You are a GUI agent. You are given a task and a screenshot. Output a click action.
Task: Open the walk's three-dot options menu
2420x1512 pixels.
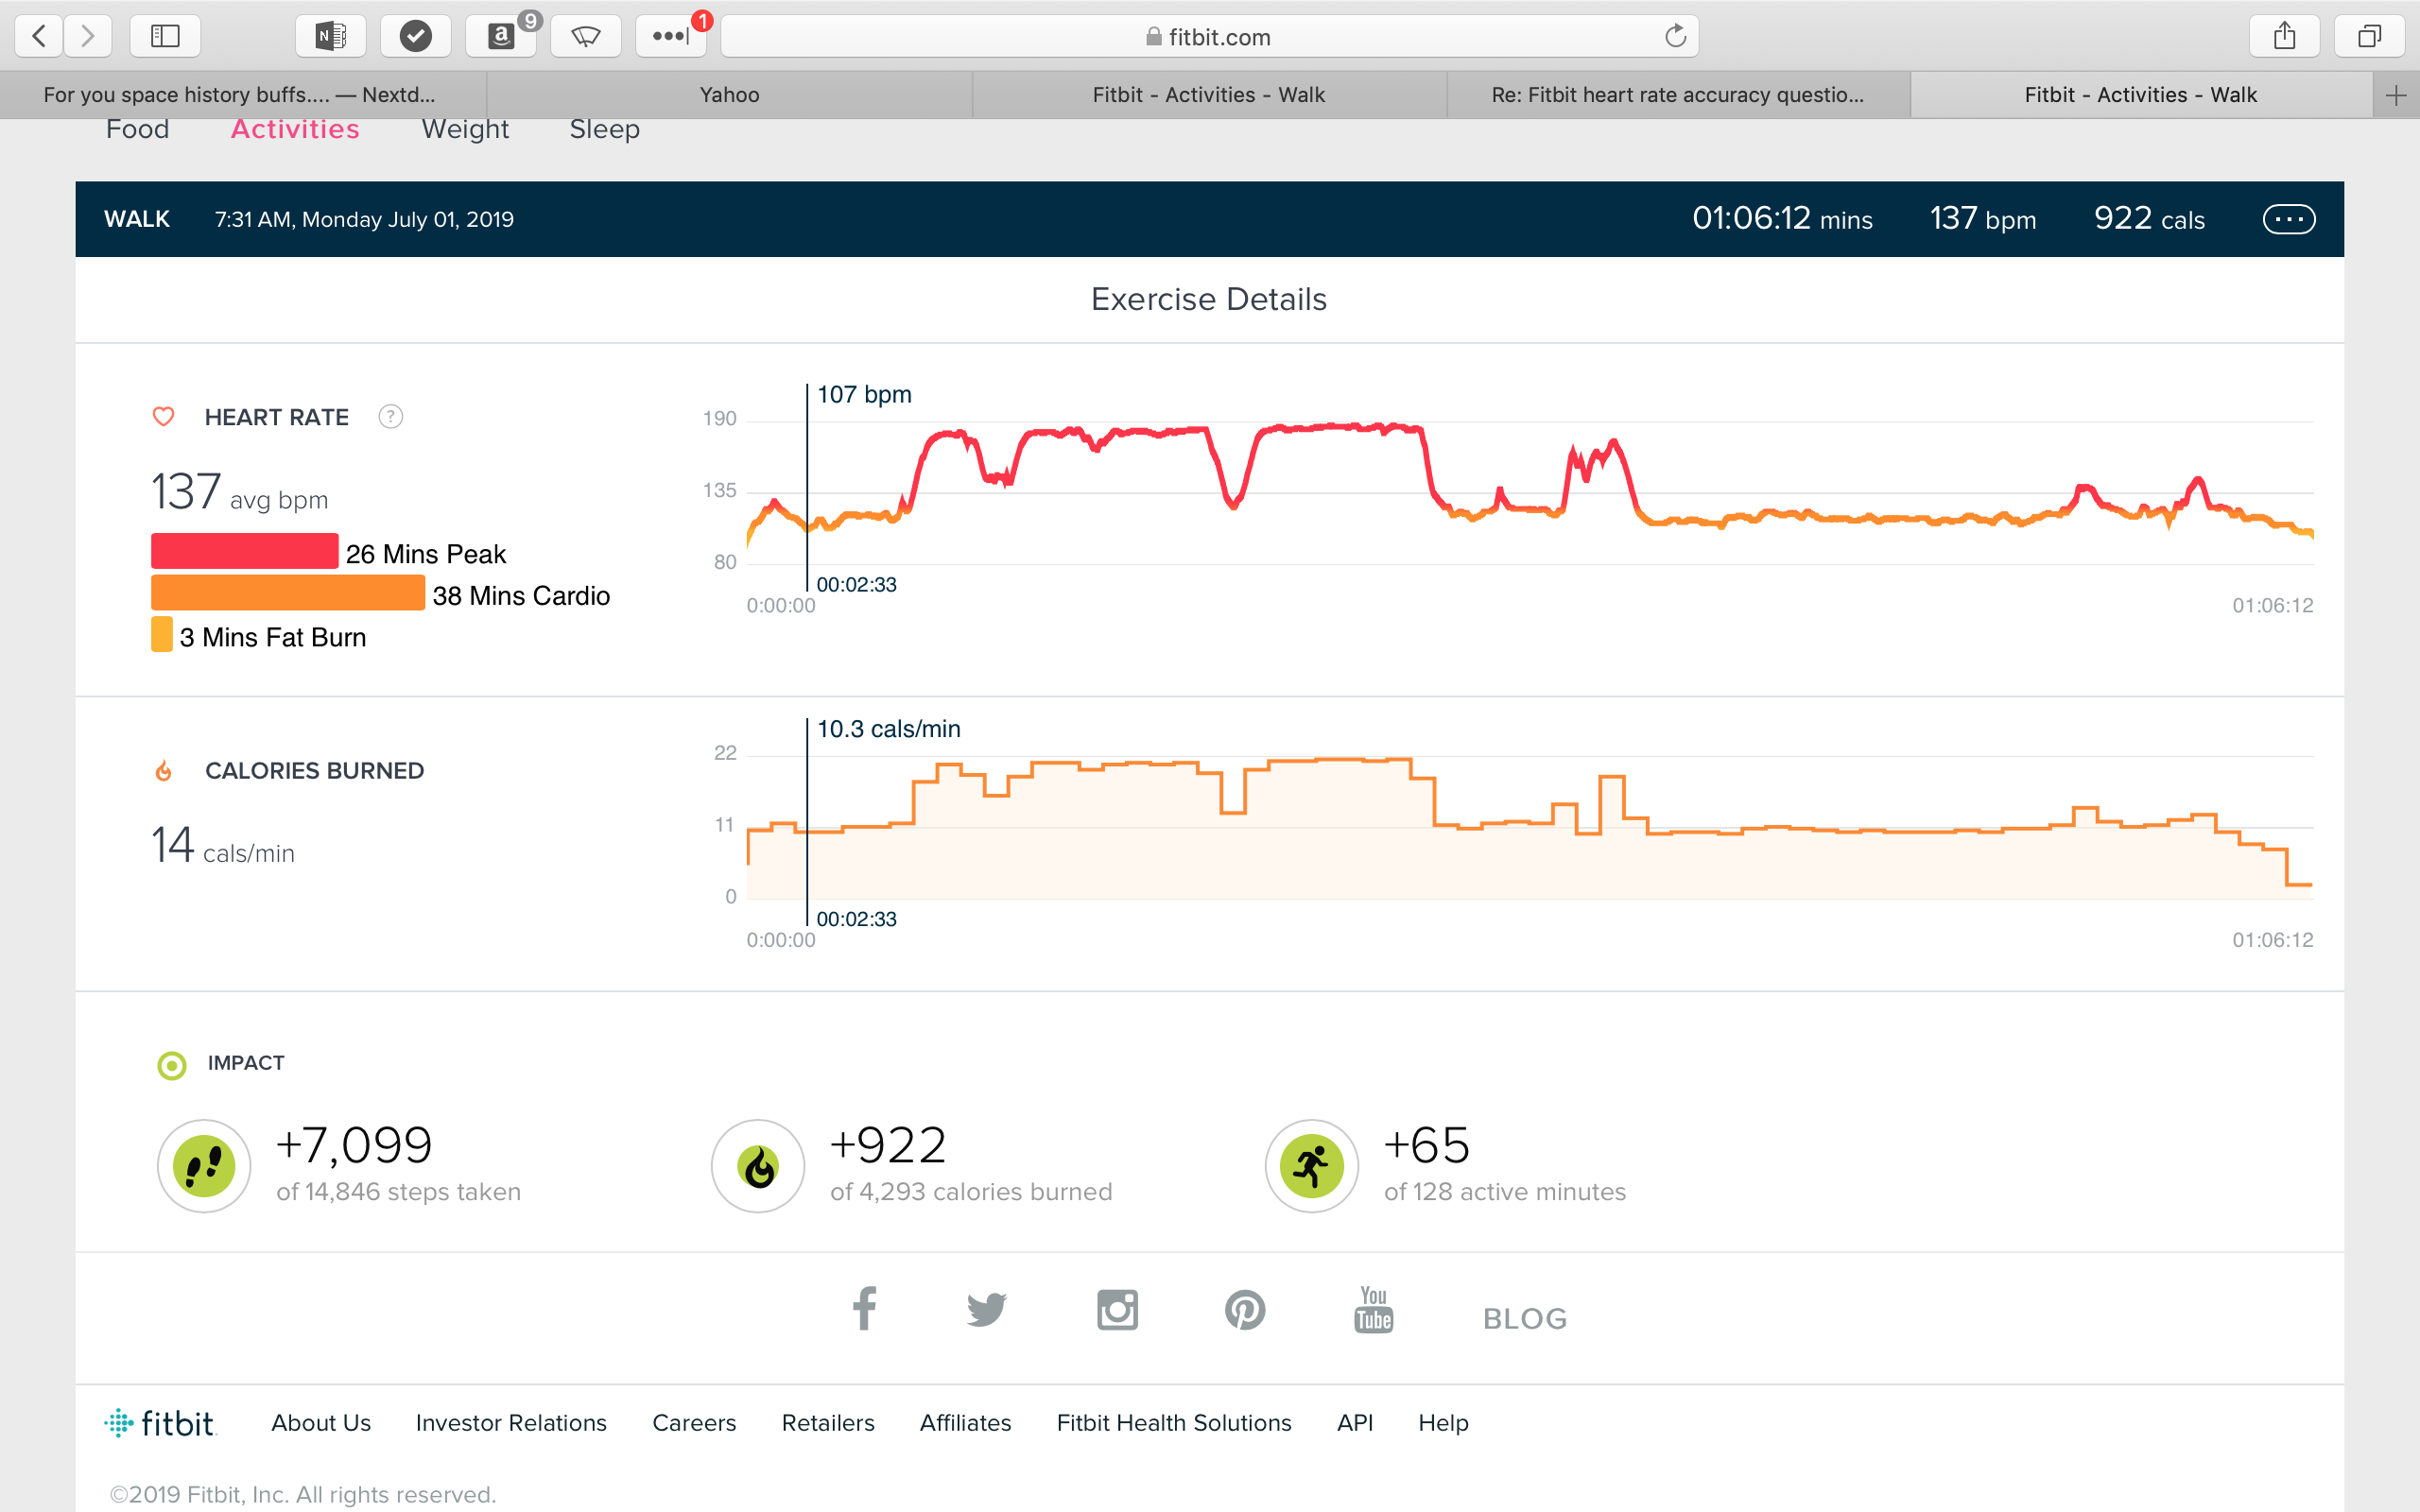2289,219
